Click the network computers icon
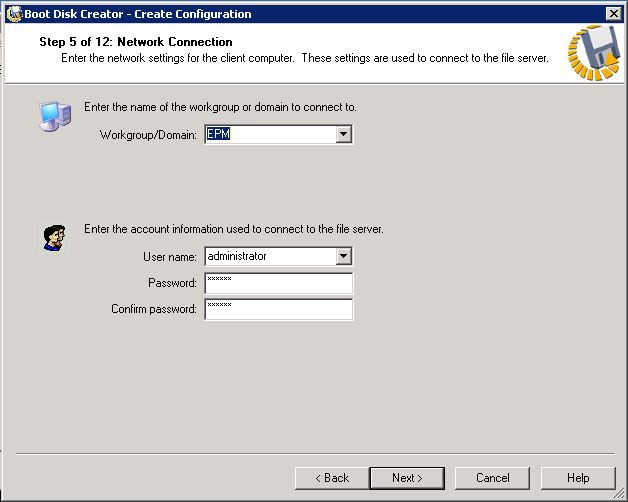This screenshot has width=628, height=502. pos(55,117)
